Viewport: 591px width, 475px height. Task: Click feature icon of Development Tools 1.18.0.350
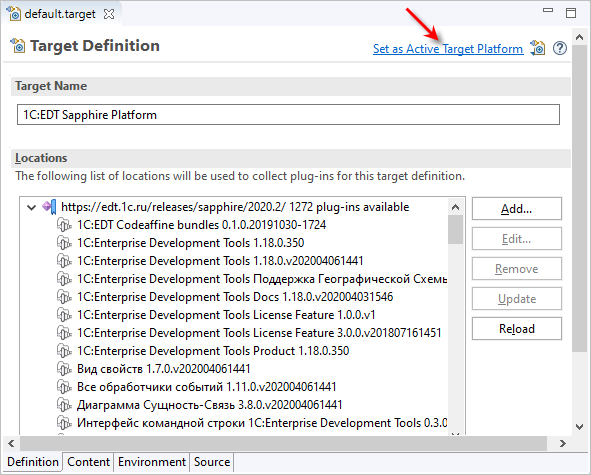[x=64, y=243]
